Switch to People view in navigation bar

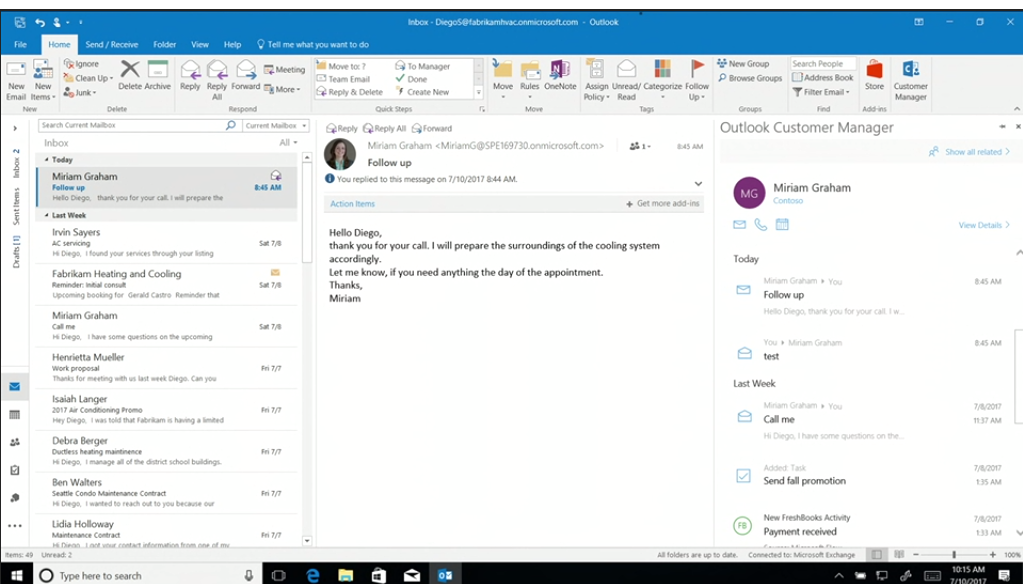[15, 442]
